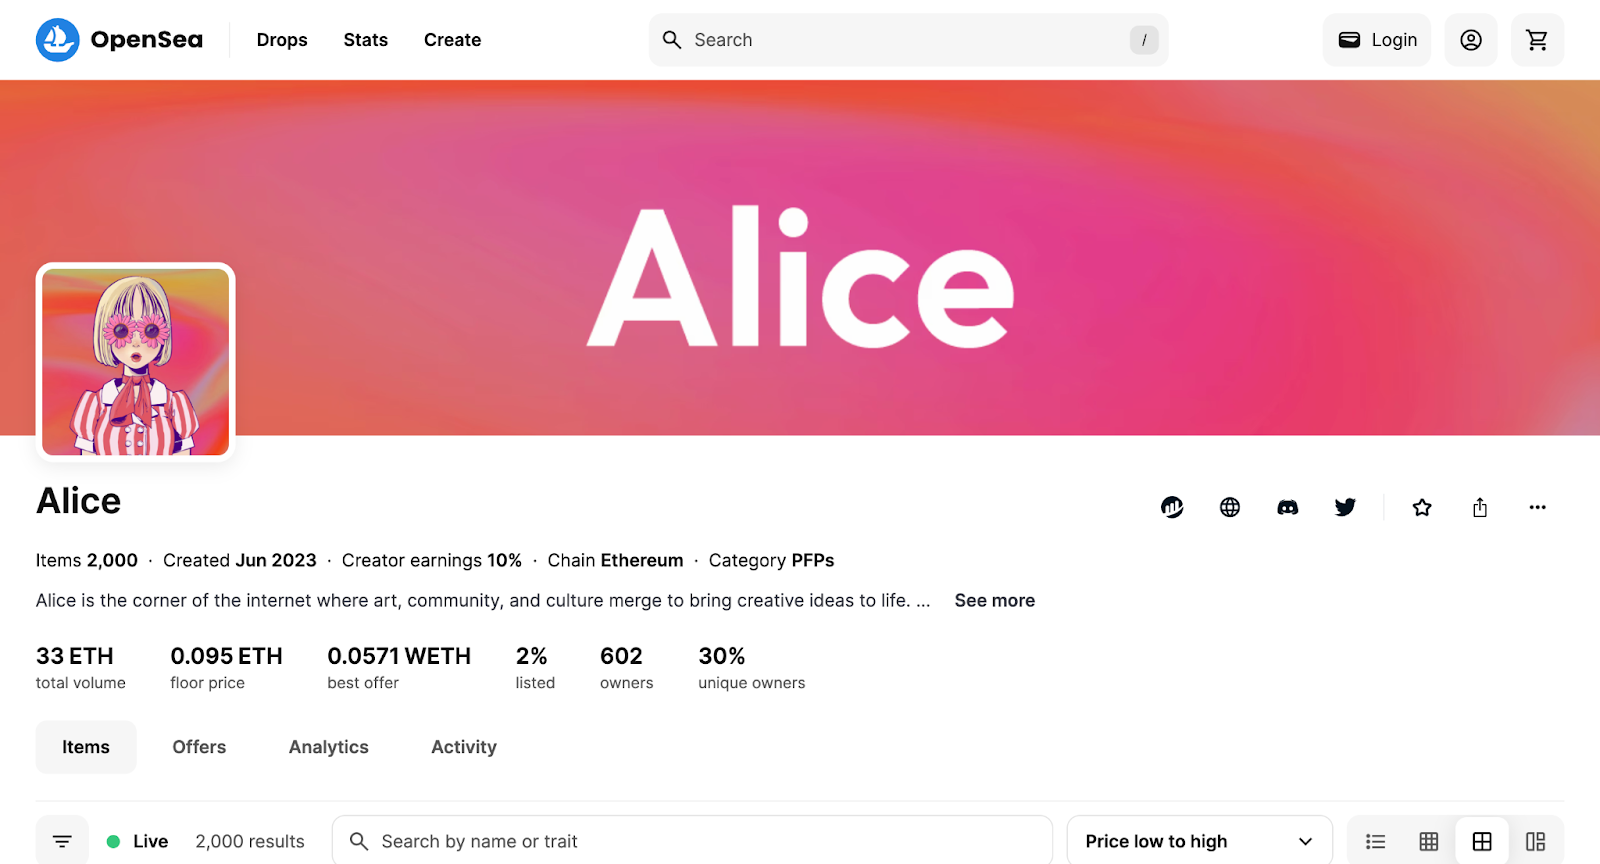
Task: Click the 30% unique owners stat
Action: [x=751, y=667]
